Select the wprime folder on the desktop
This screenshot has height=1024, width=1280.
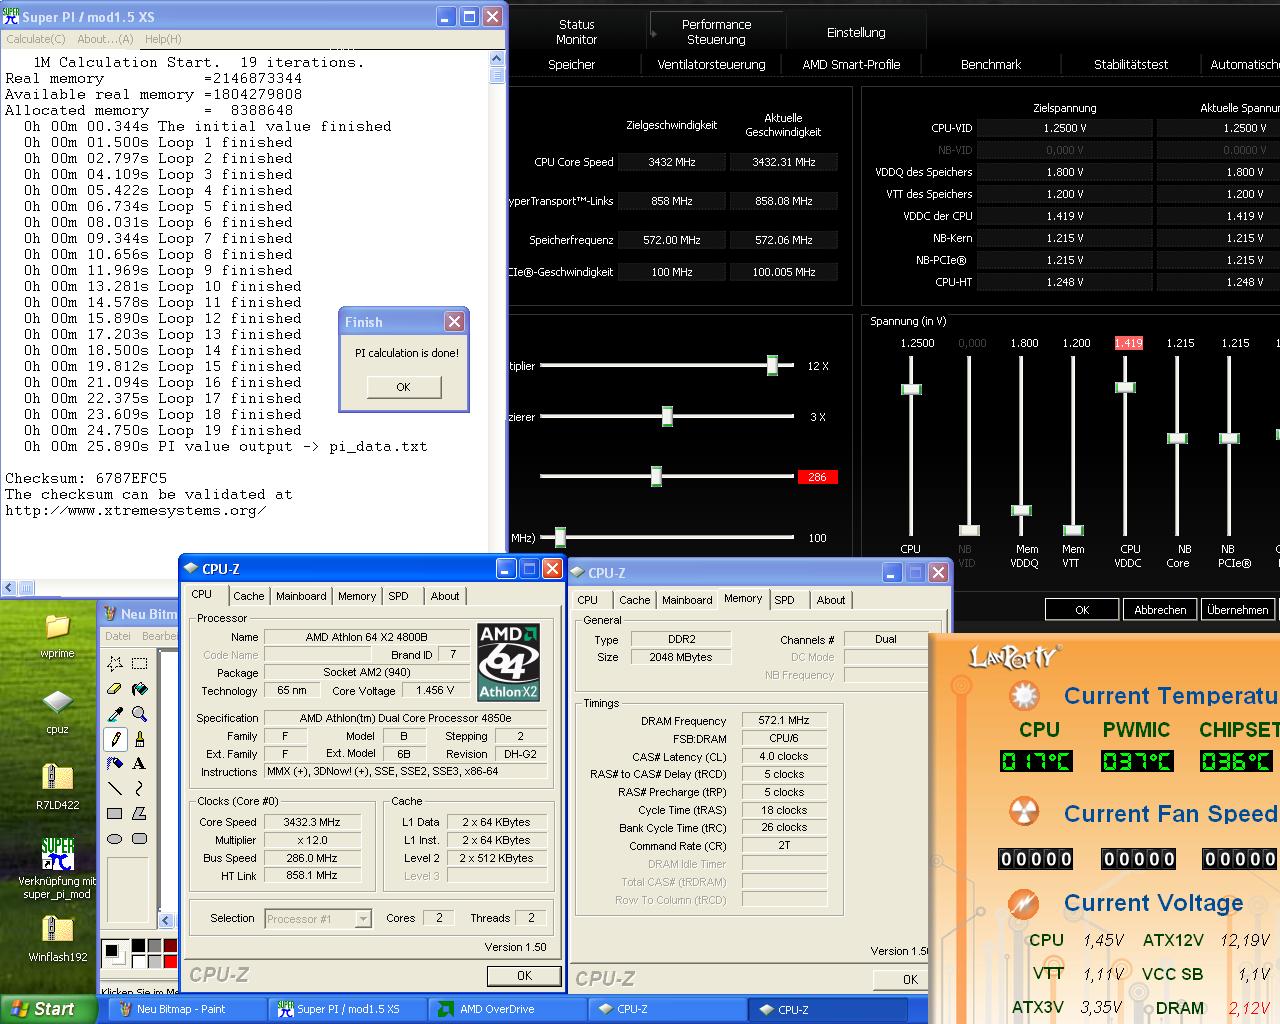(57, 635)
